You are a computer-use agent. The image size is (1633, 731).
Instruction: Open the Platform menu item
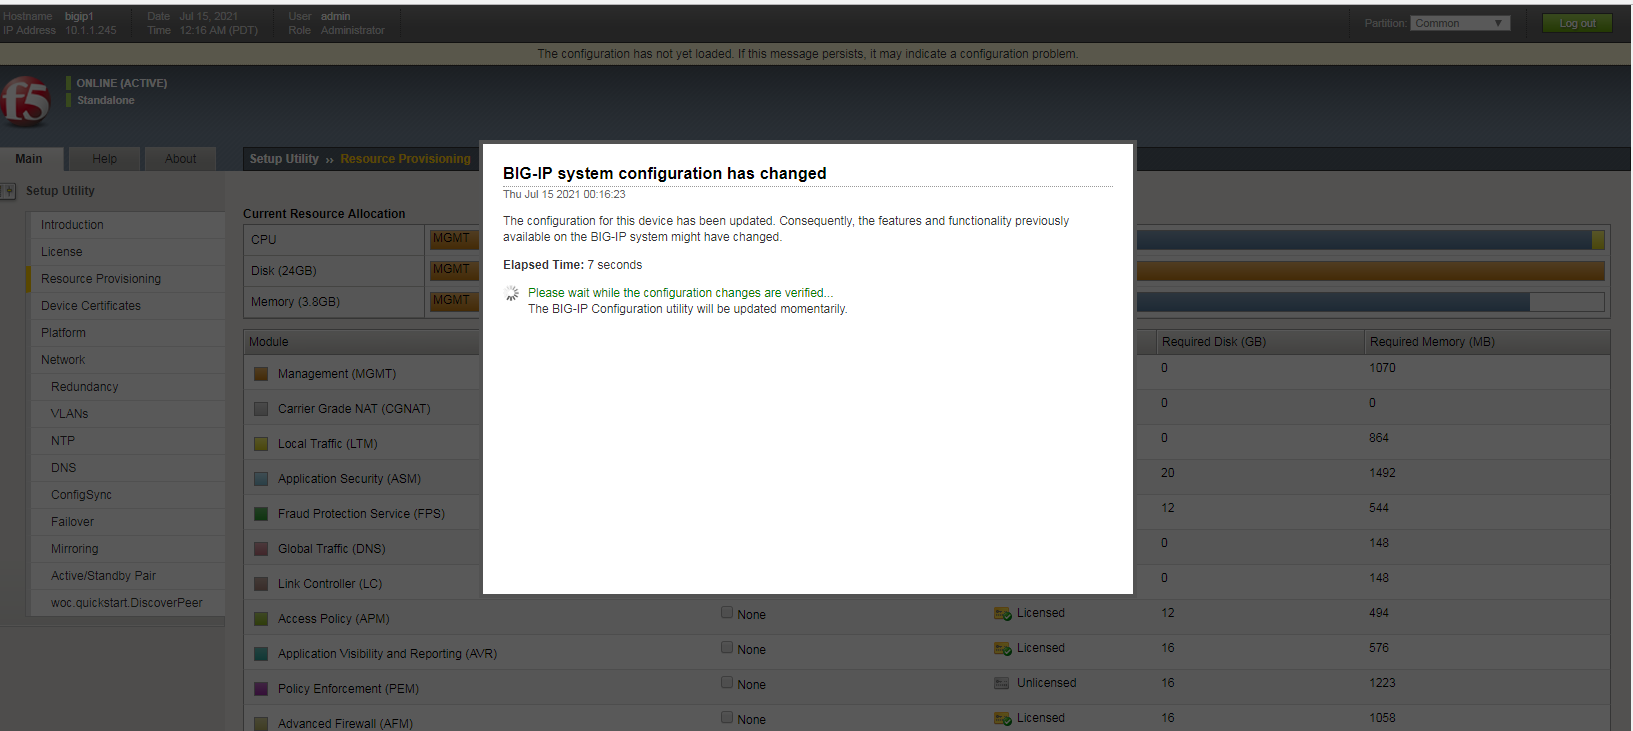click(x=127, y=333)
